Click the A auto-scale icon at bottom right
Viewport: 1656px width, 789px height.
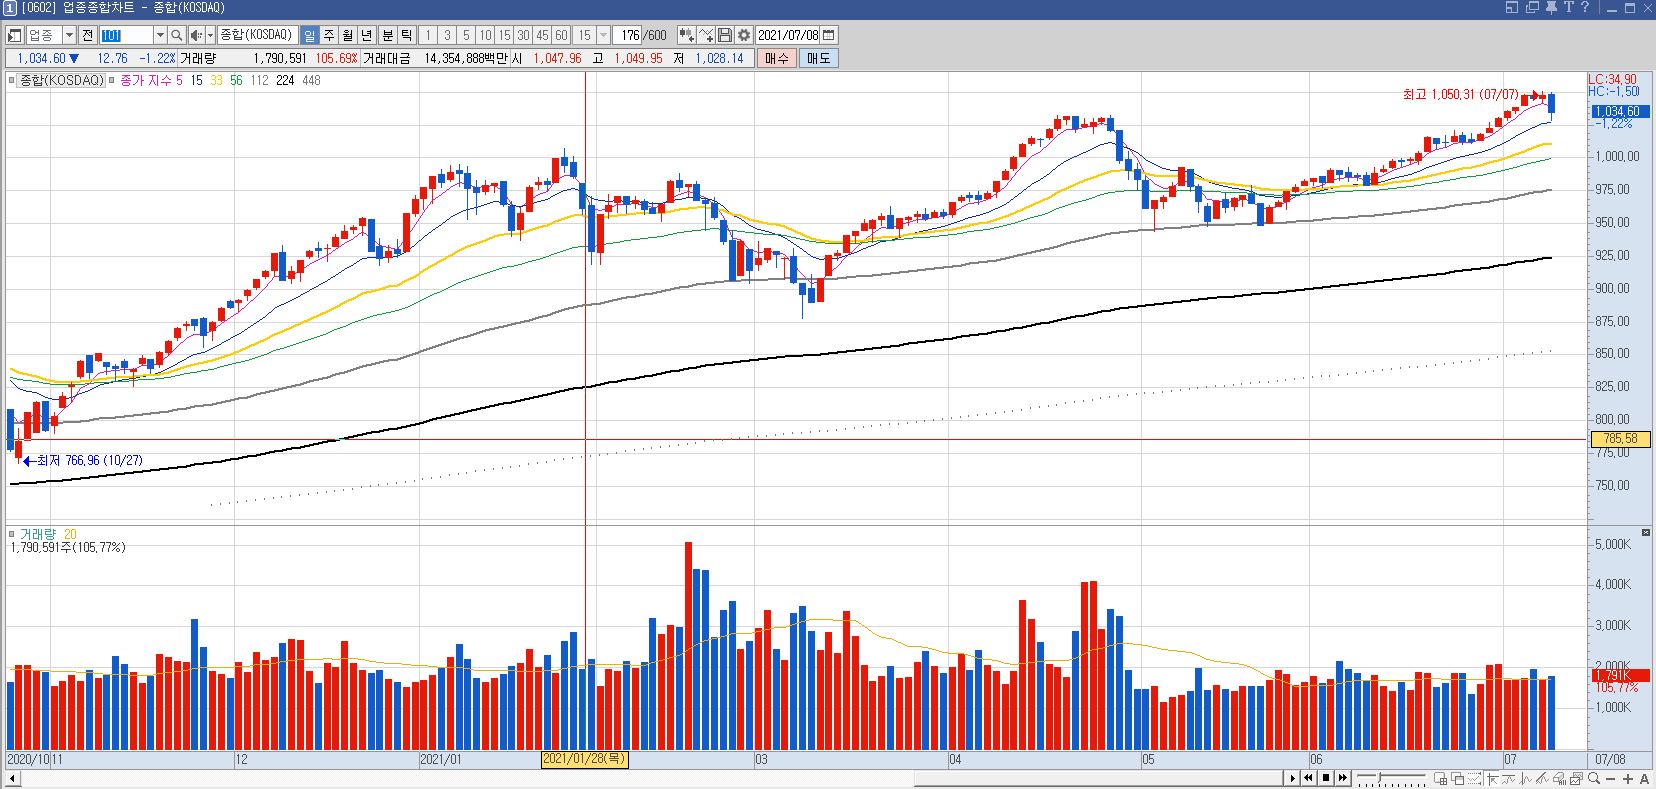(x=1645, y=779)
